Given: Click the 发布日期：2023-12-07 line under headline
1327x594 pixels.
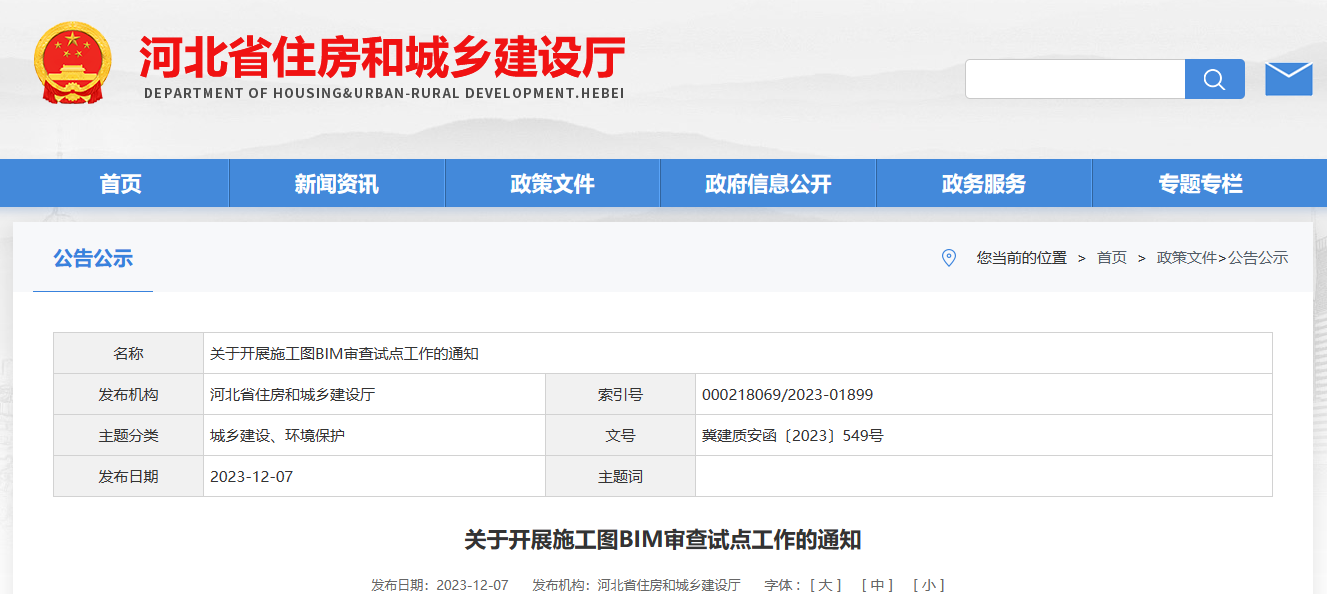Looking at the screenshot, I should tap(440, 585).
